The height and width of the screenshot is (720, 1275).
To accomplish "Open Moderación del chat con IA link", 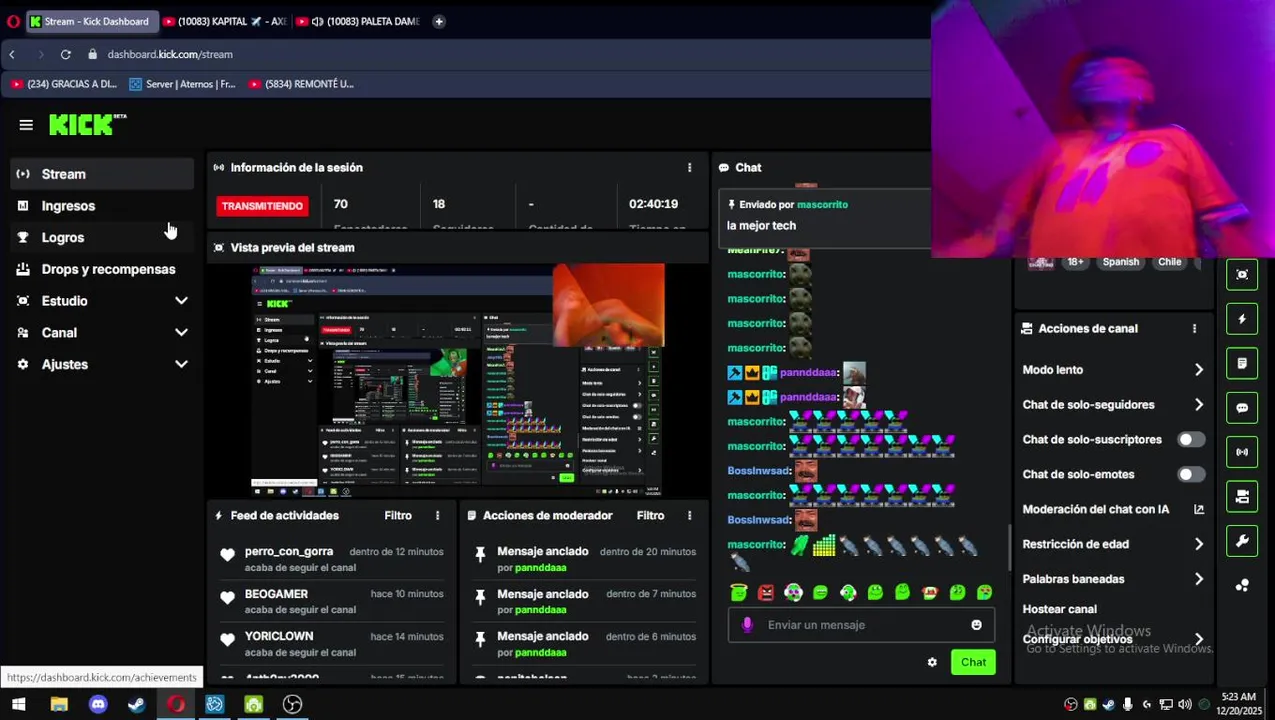I will click(1199, 510).
